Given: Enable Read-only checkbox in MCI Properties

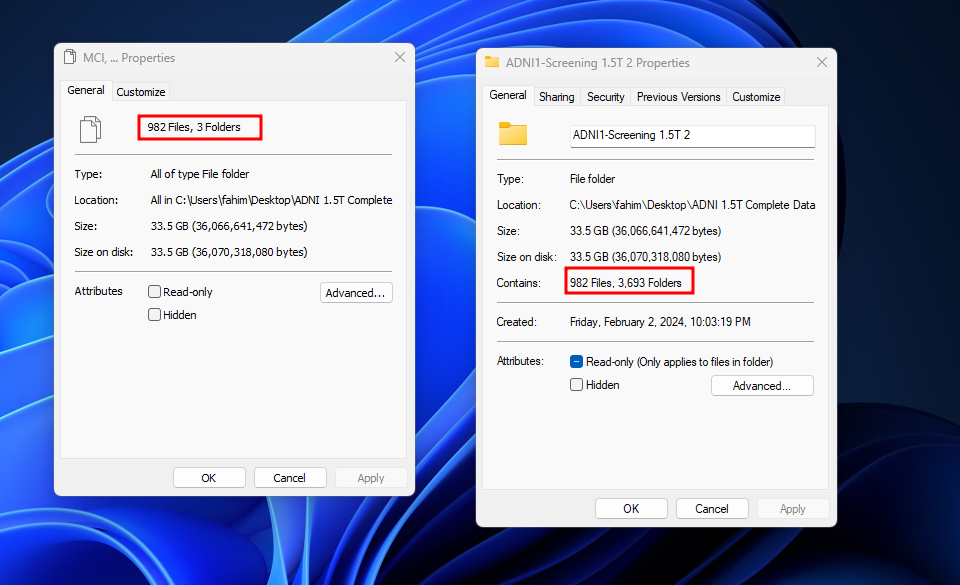Looking at the screenshot, I should coord(155,292).
